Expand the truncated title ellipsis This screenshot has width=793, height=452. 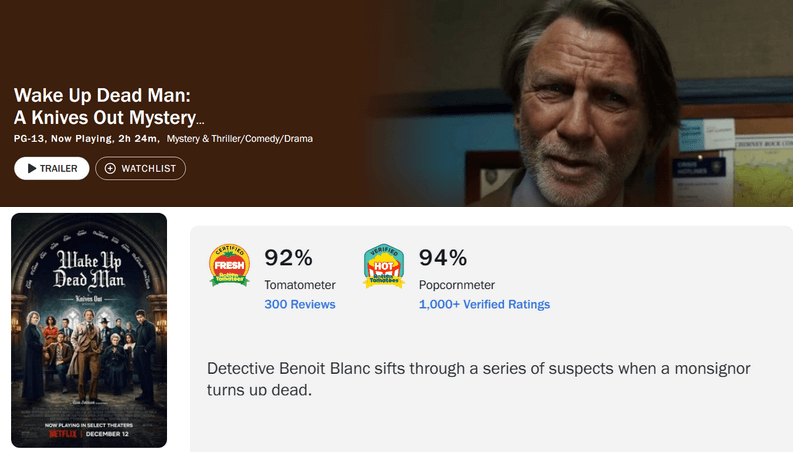[x=200, y=121]
